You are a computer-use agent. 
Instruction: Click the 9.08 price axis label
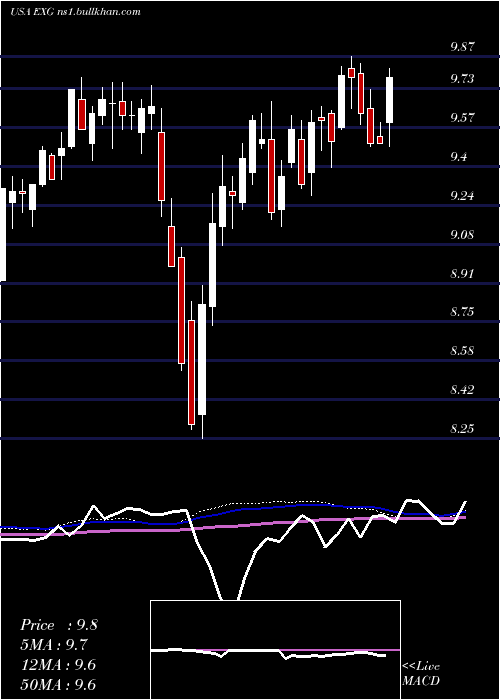pos(462,235)
